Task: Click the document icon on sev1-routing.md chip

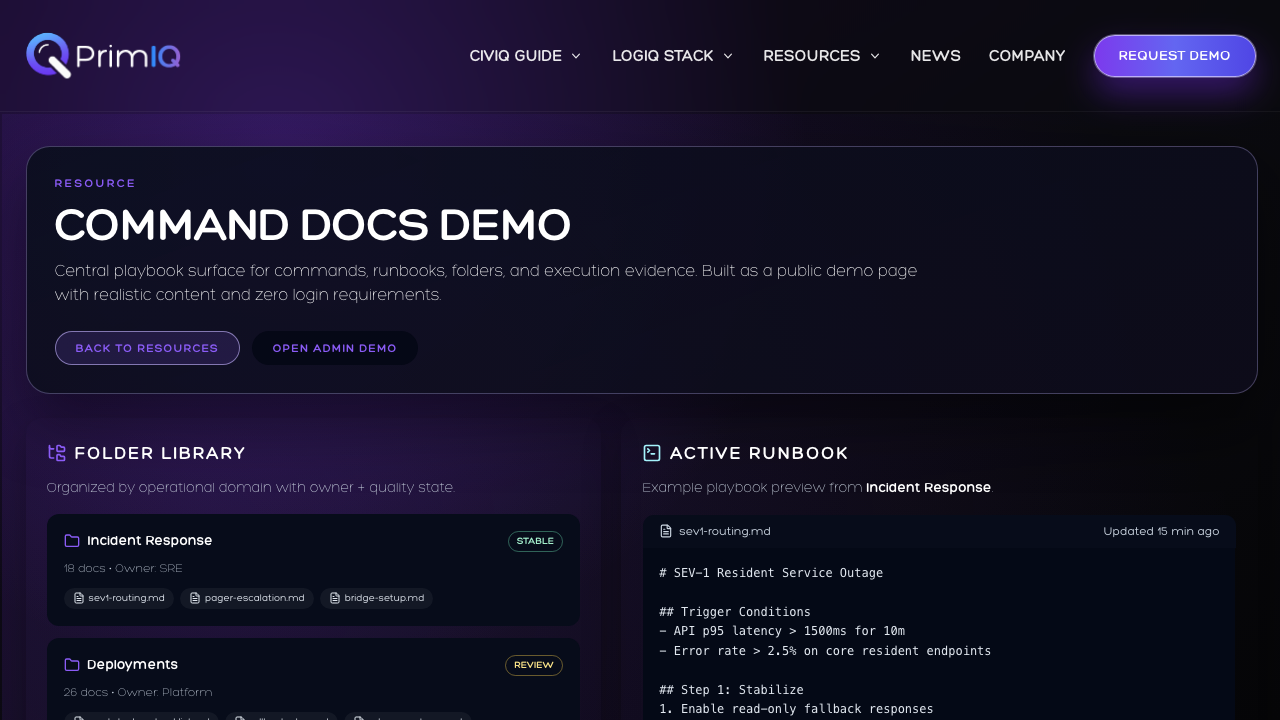Action: (x=79, y=598)
